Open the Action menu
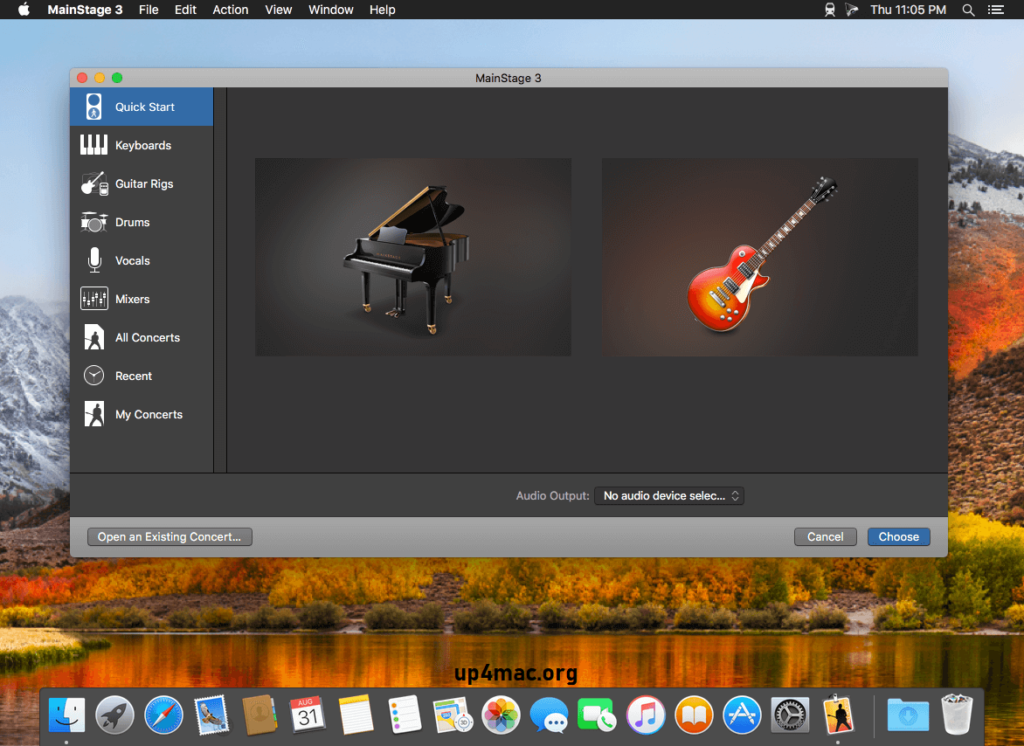This screenshot has height=746, width=1024. [x=230, y=10]
